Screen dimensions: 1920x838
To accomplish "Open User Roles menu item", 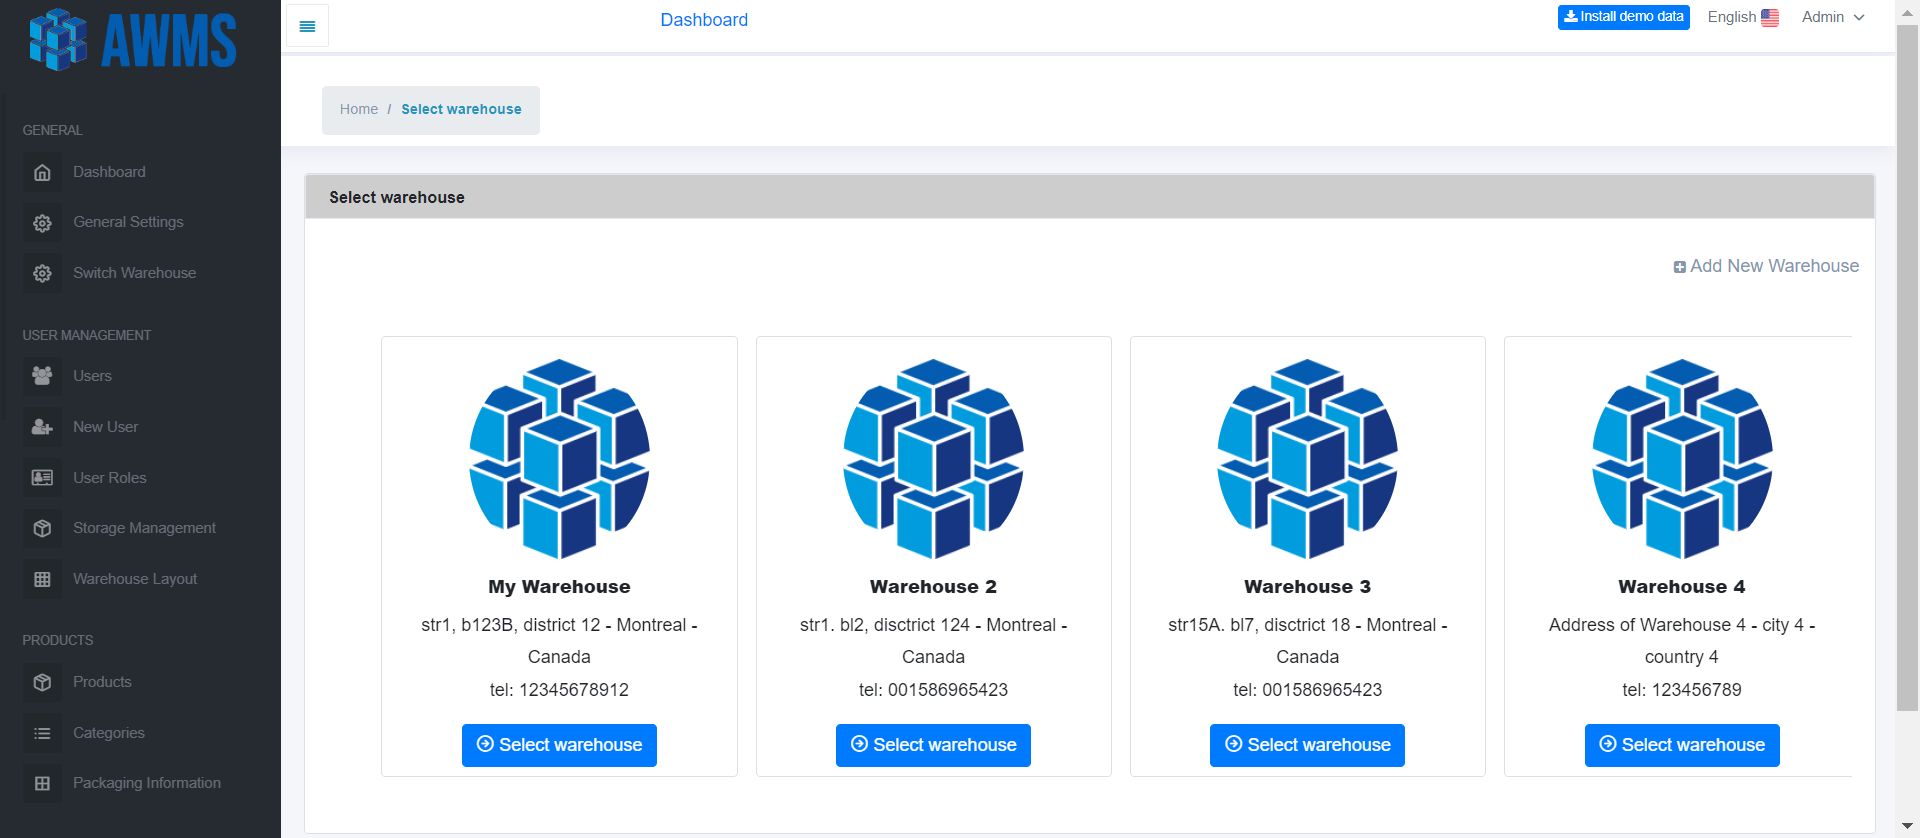I will pyautogui.click(x=109, y=478).
